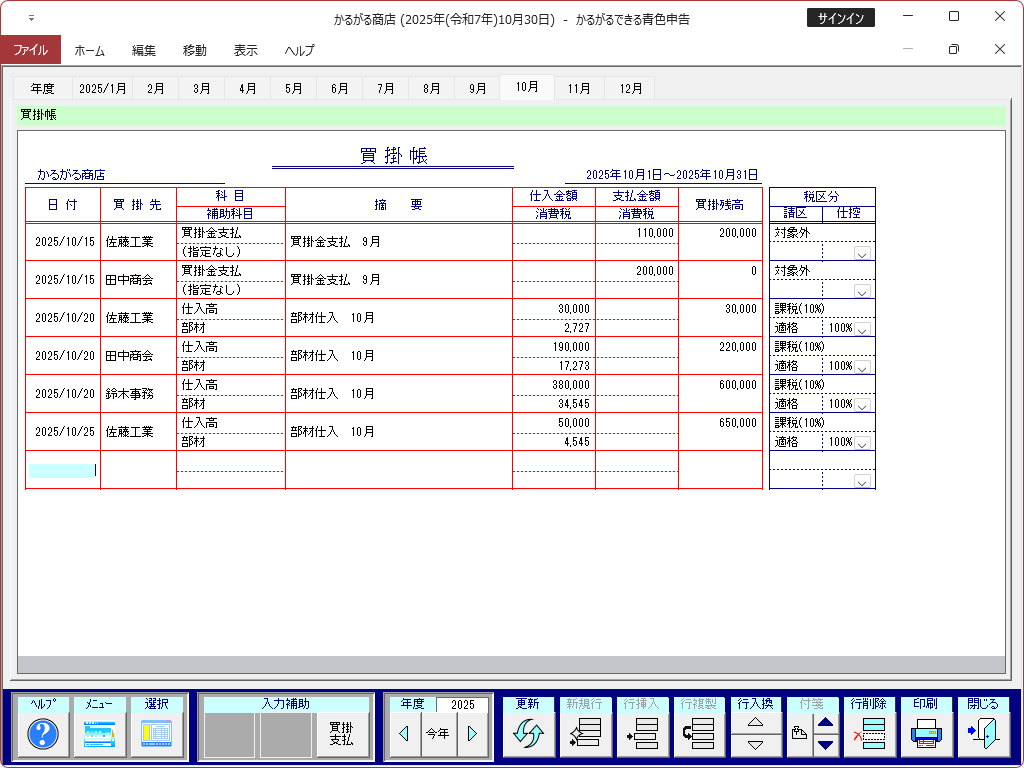This screenshot has height=768, width=1024.
Task: Expand 税区分 dropdown on first 佐藤工業 row
Action: (861, 254)
